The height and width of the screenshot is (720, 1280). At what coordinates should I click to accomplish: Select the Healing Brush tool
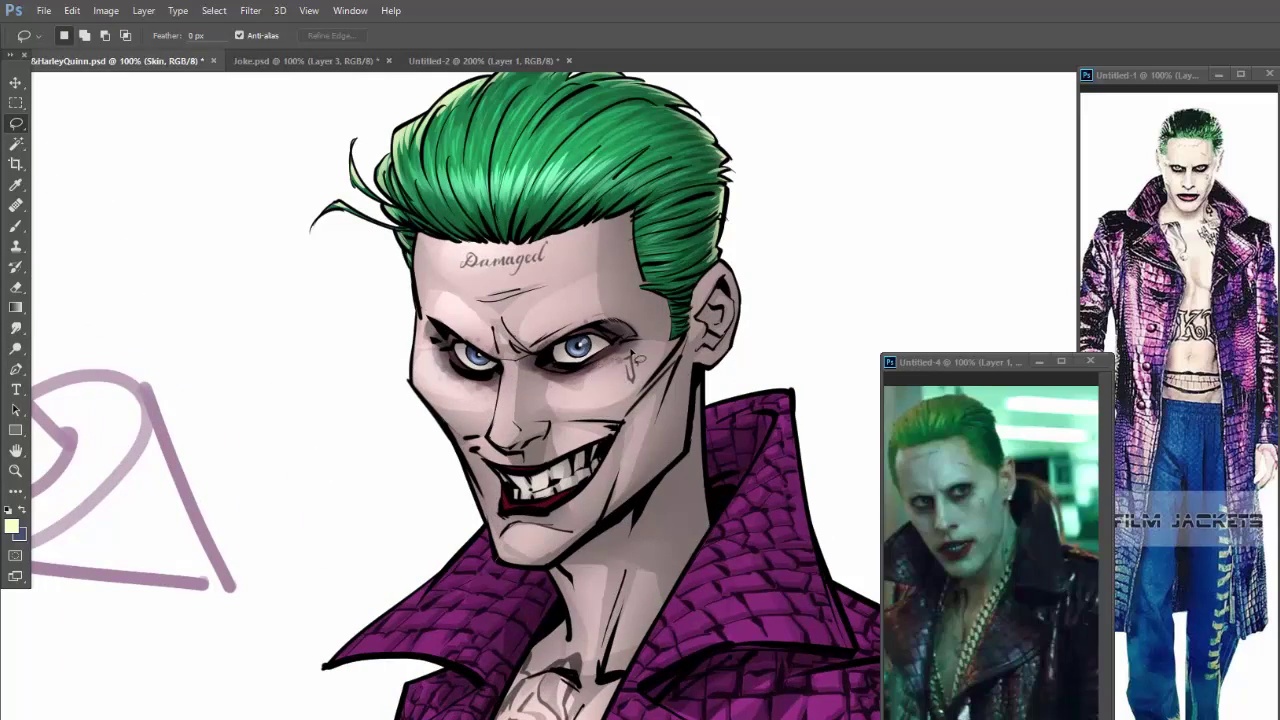16,205
